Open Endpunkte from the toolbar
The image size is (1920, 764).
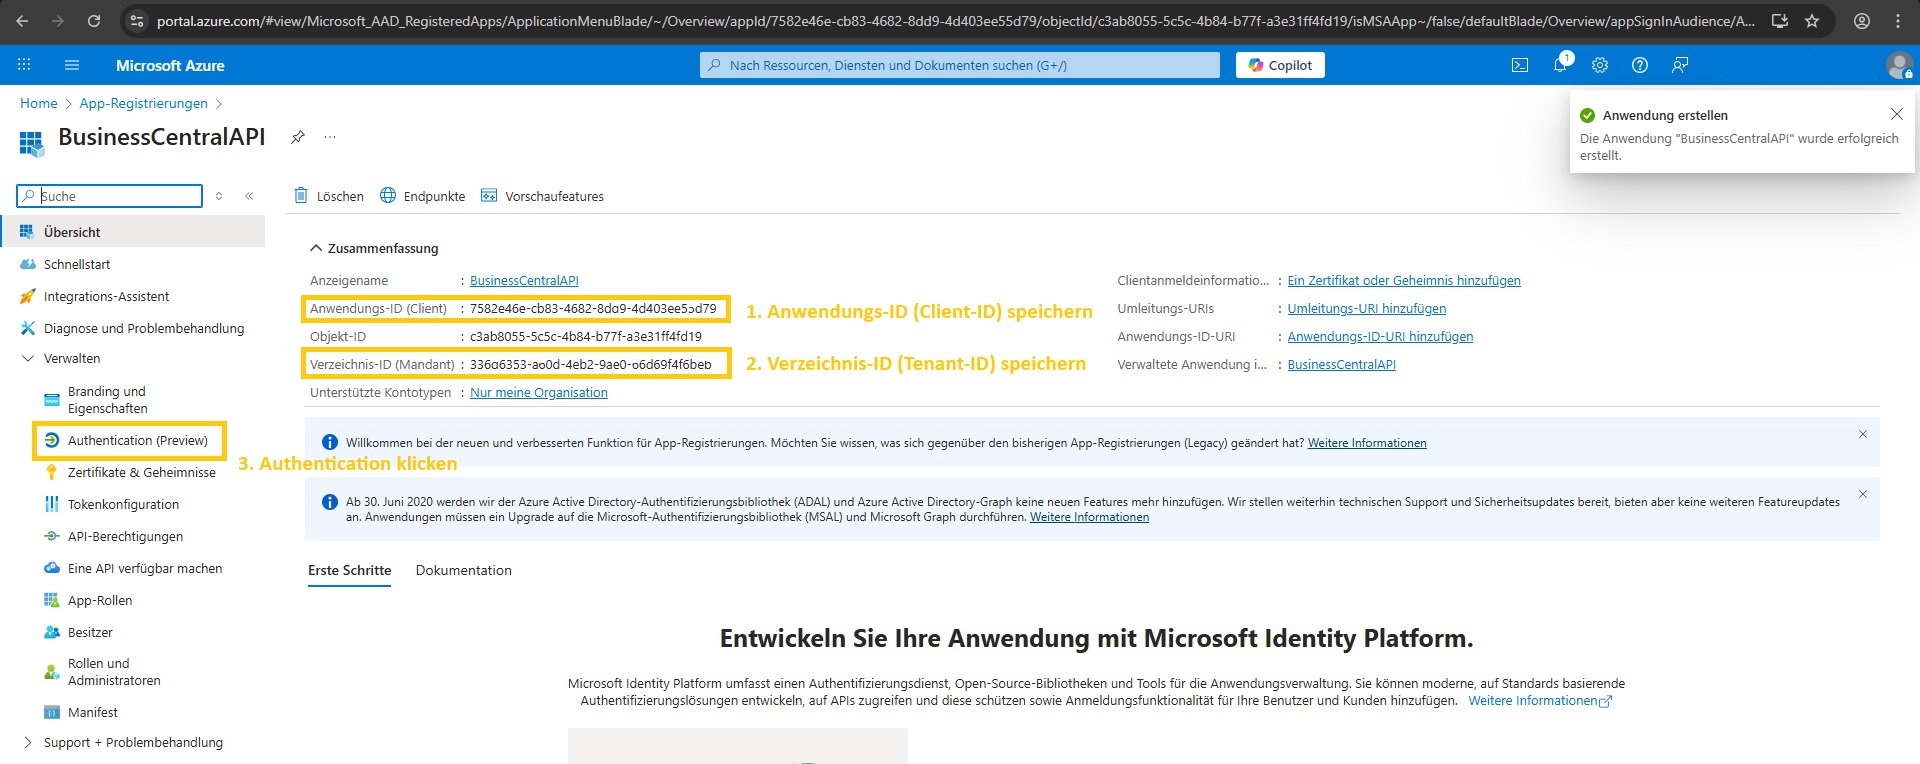(423, 196)
